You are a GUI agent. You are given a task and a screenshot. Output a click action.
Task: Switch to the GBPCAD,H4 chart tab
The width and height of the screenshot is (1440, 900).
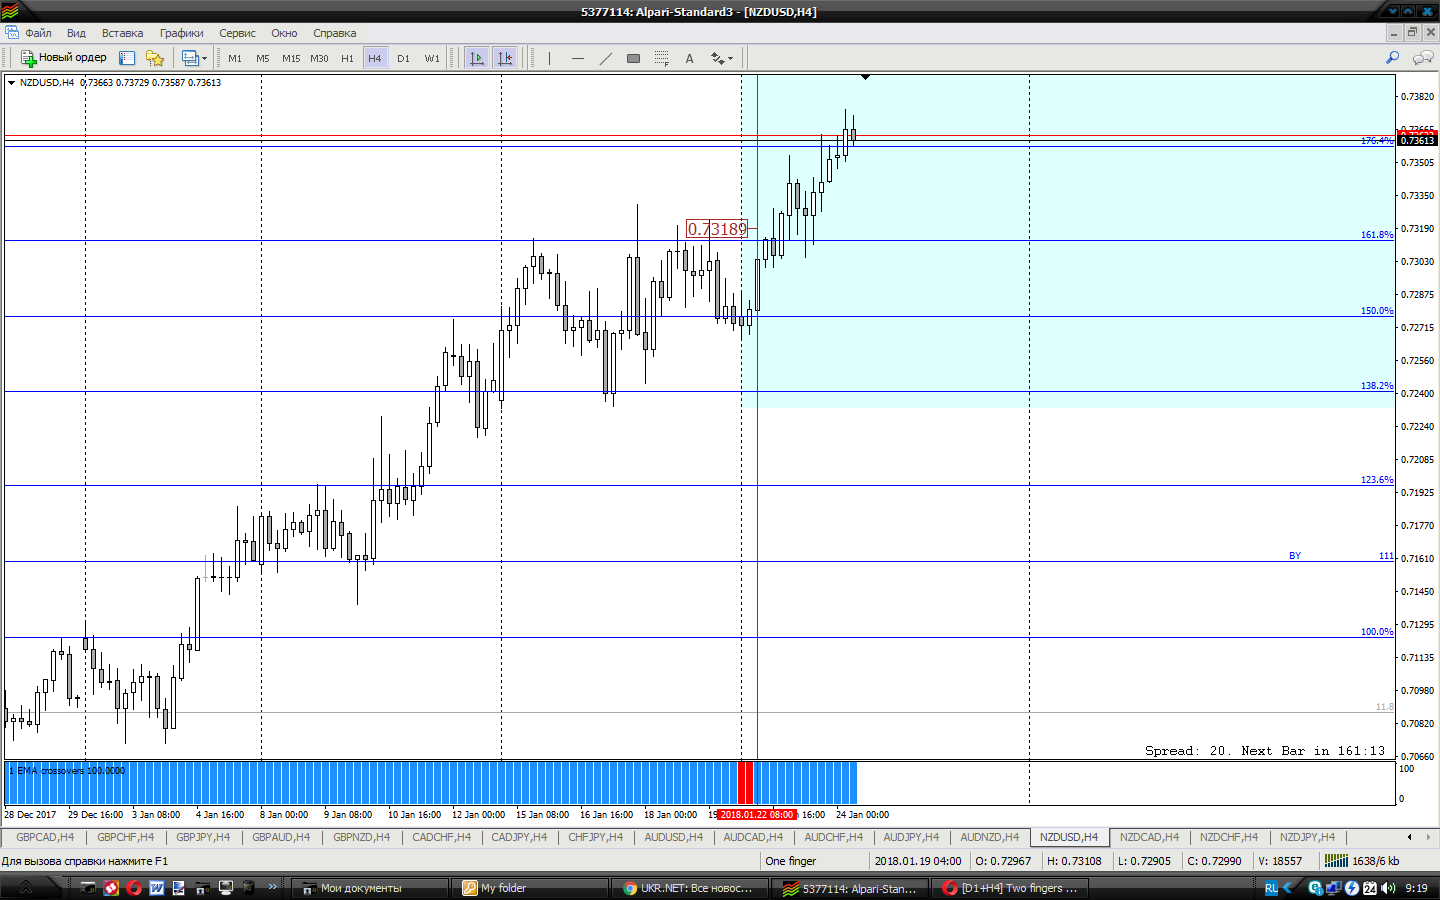pyautogui.click(x=45, y=837)
